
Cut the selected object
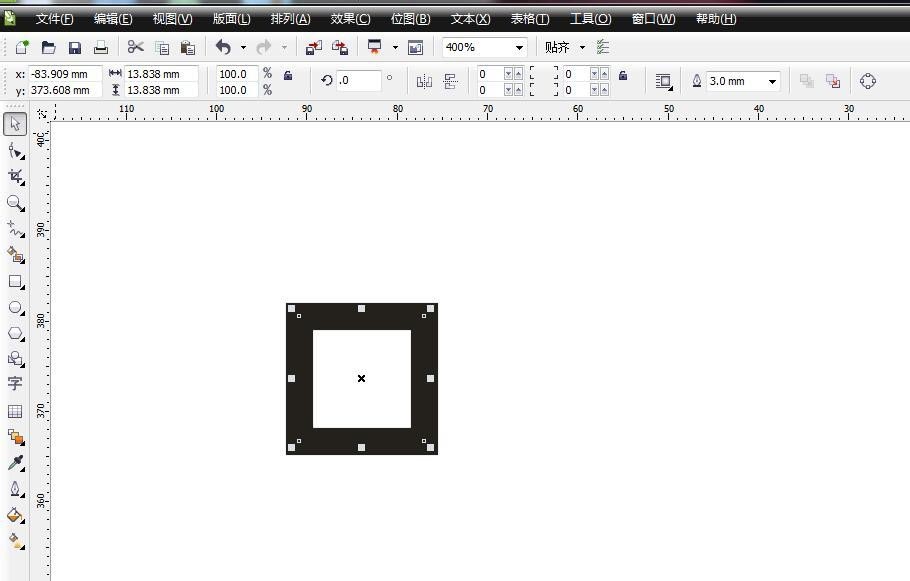pos(135,46)
